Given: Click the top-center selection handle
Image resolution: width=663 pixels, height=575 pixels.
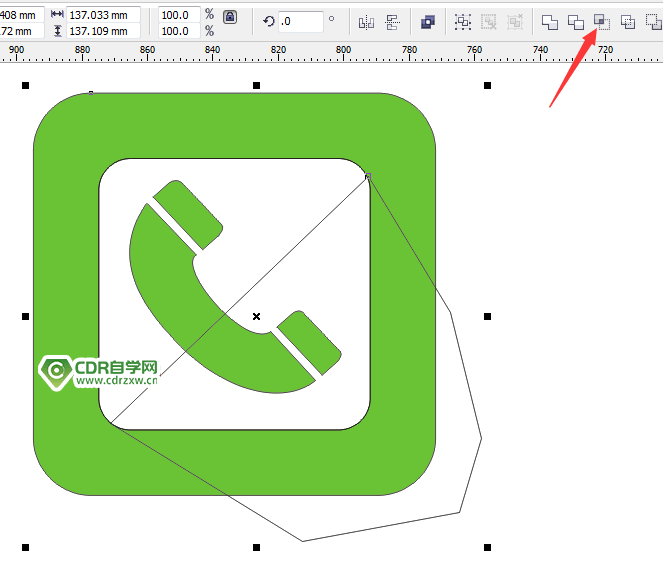Looking at the screenshot, I should [256, 85].
